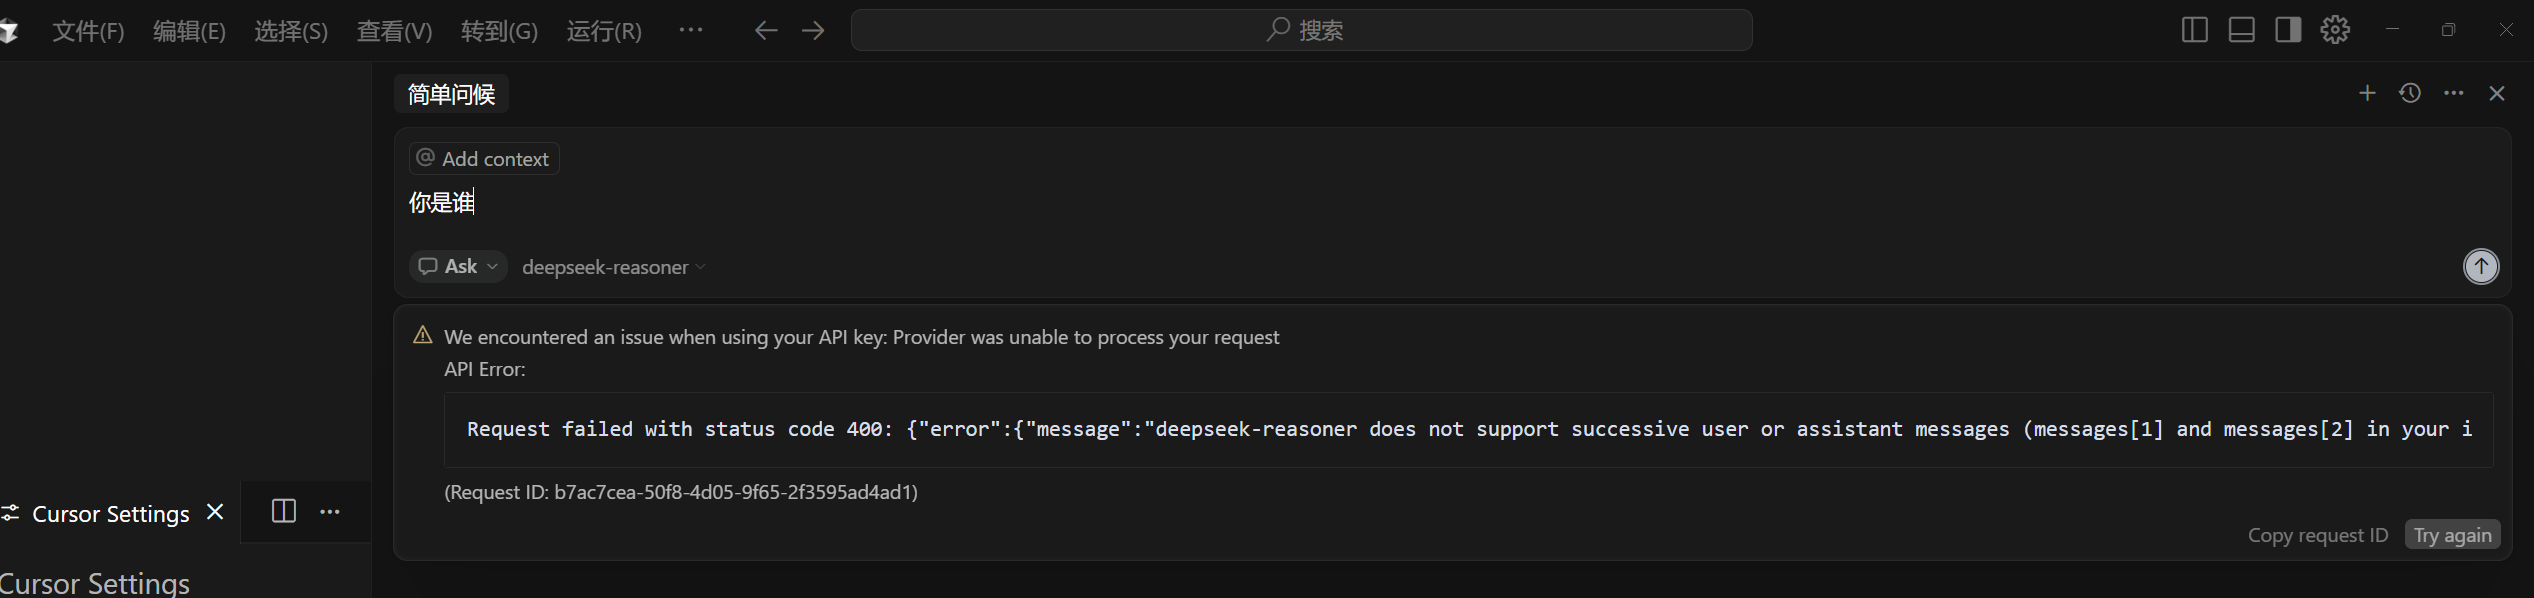Open the more actions ellipsis near Cursor Settings
2534x598 pixels.
330,511
